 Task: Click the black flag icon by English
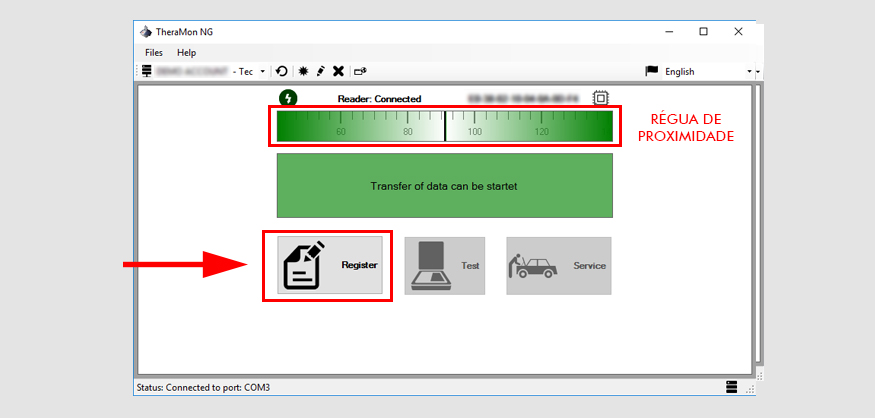(652, 71)
